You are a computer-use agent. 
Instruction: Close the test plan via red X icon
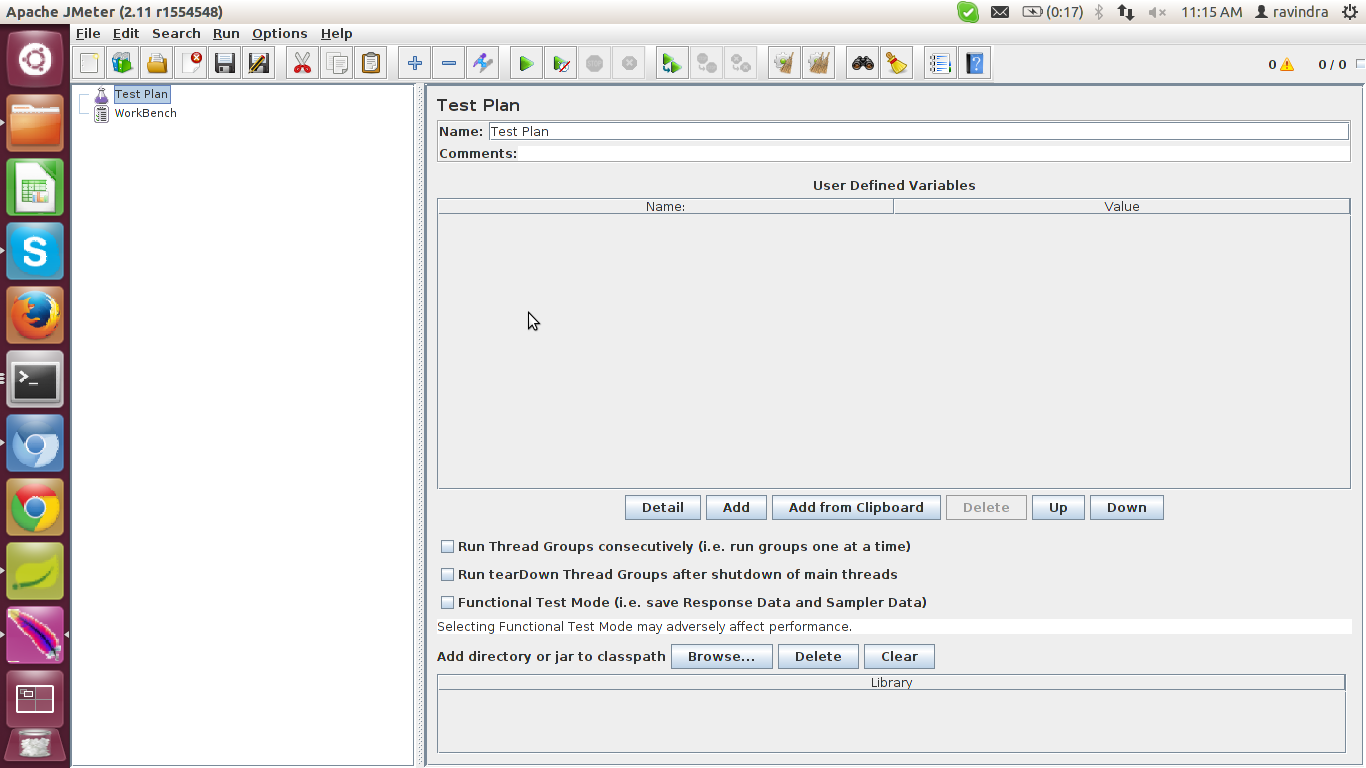coord(191,64)
